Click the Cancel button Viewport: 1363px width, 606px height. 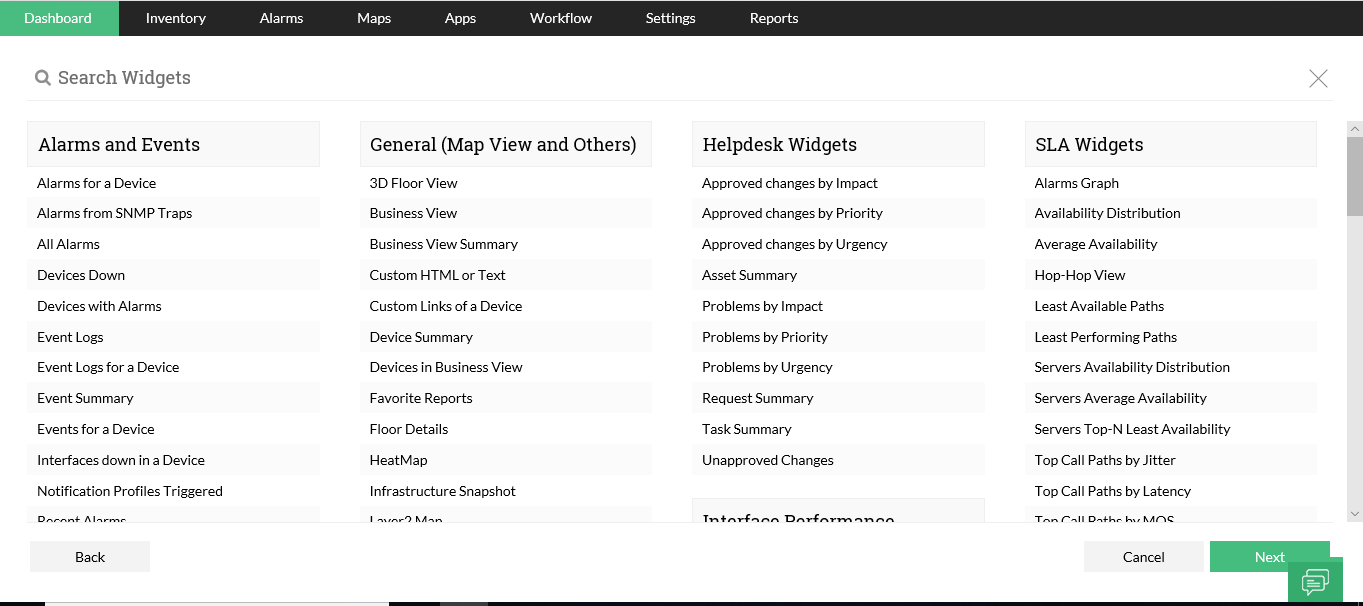1143,557
